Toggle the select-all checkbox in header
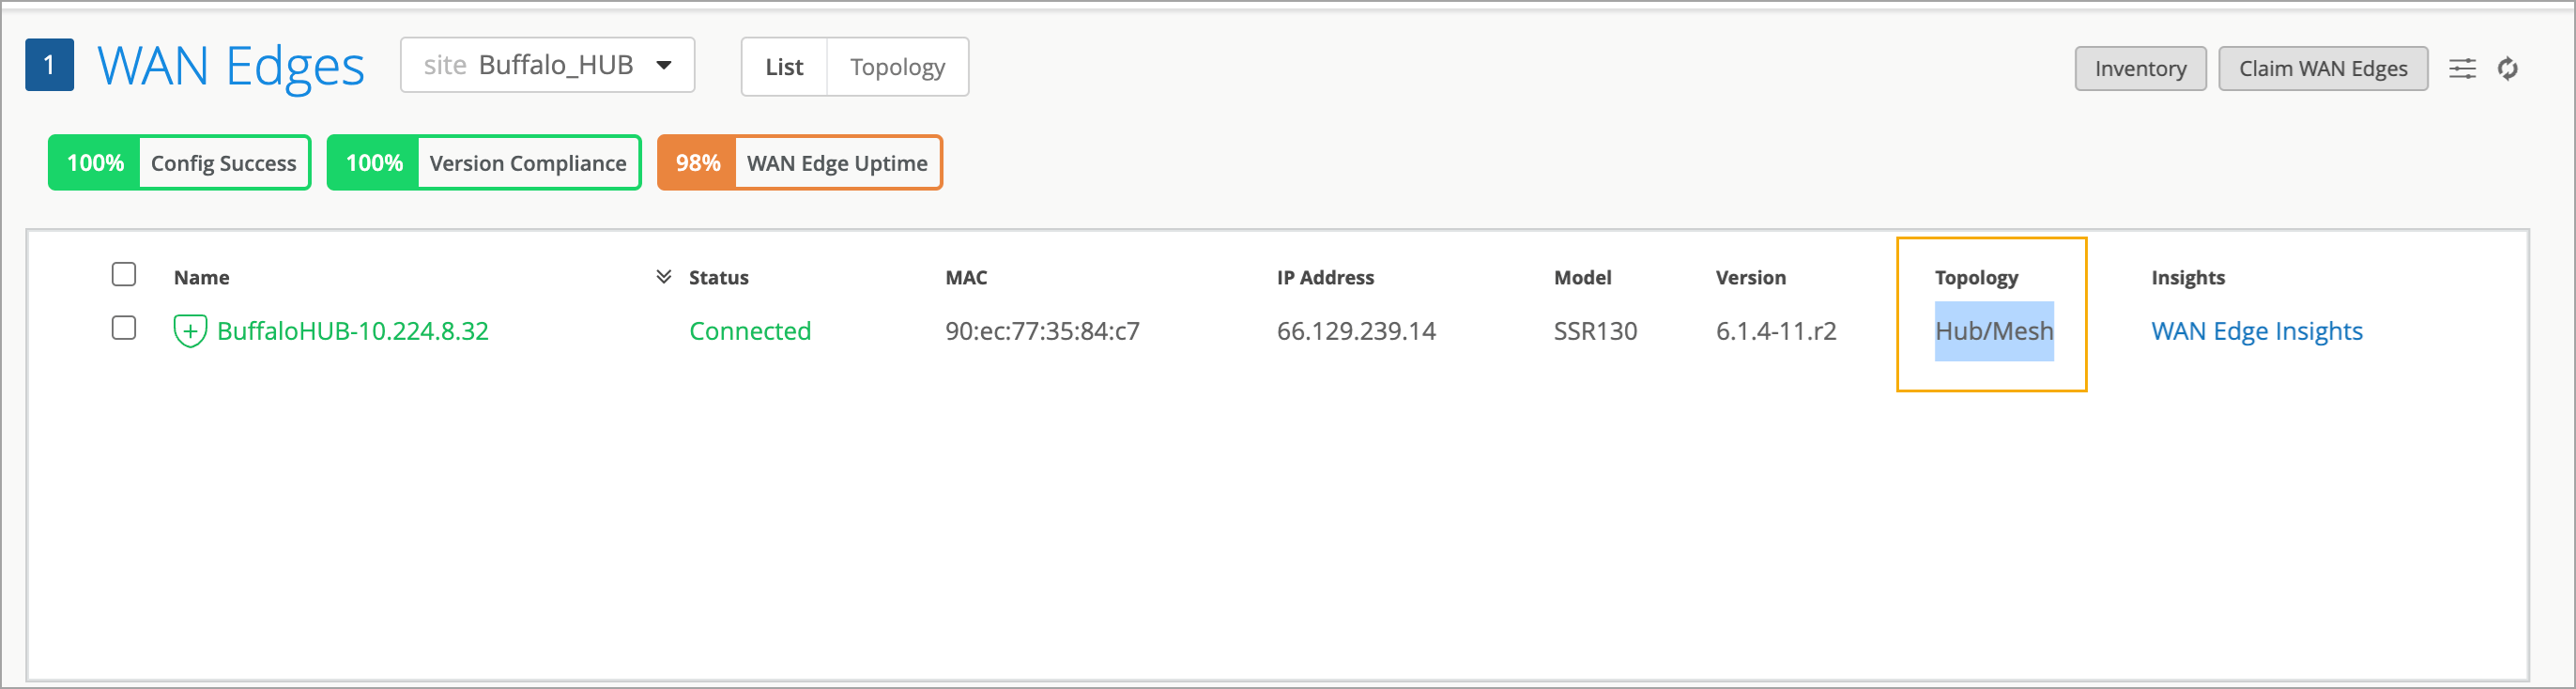 [x=124, y=274]
